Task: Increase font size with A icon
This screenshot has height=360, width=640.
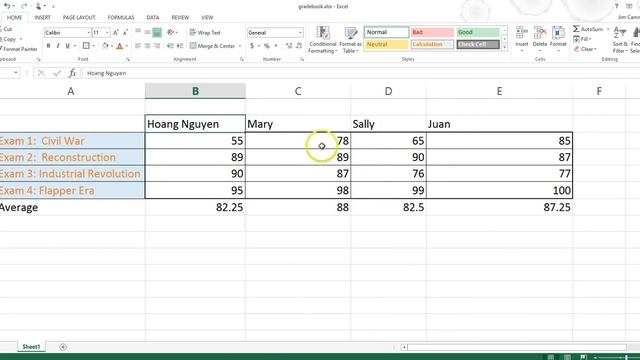Action: click(x=116, y=32)
